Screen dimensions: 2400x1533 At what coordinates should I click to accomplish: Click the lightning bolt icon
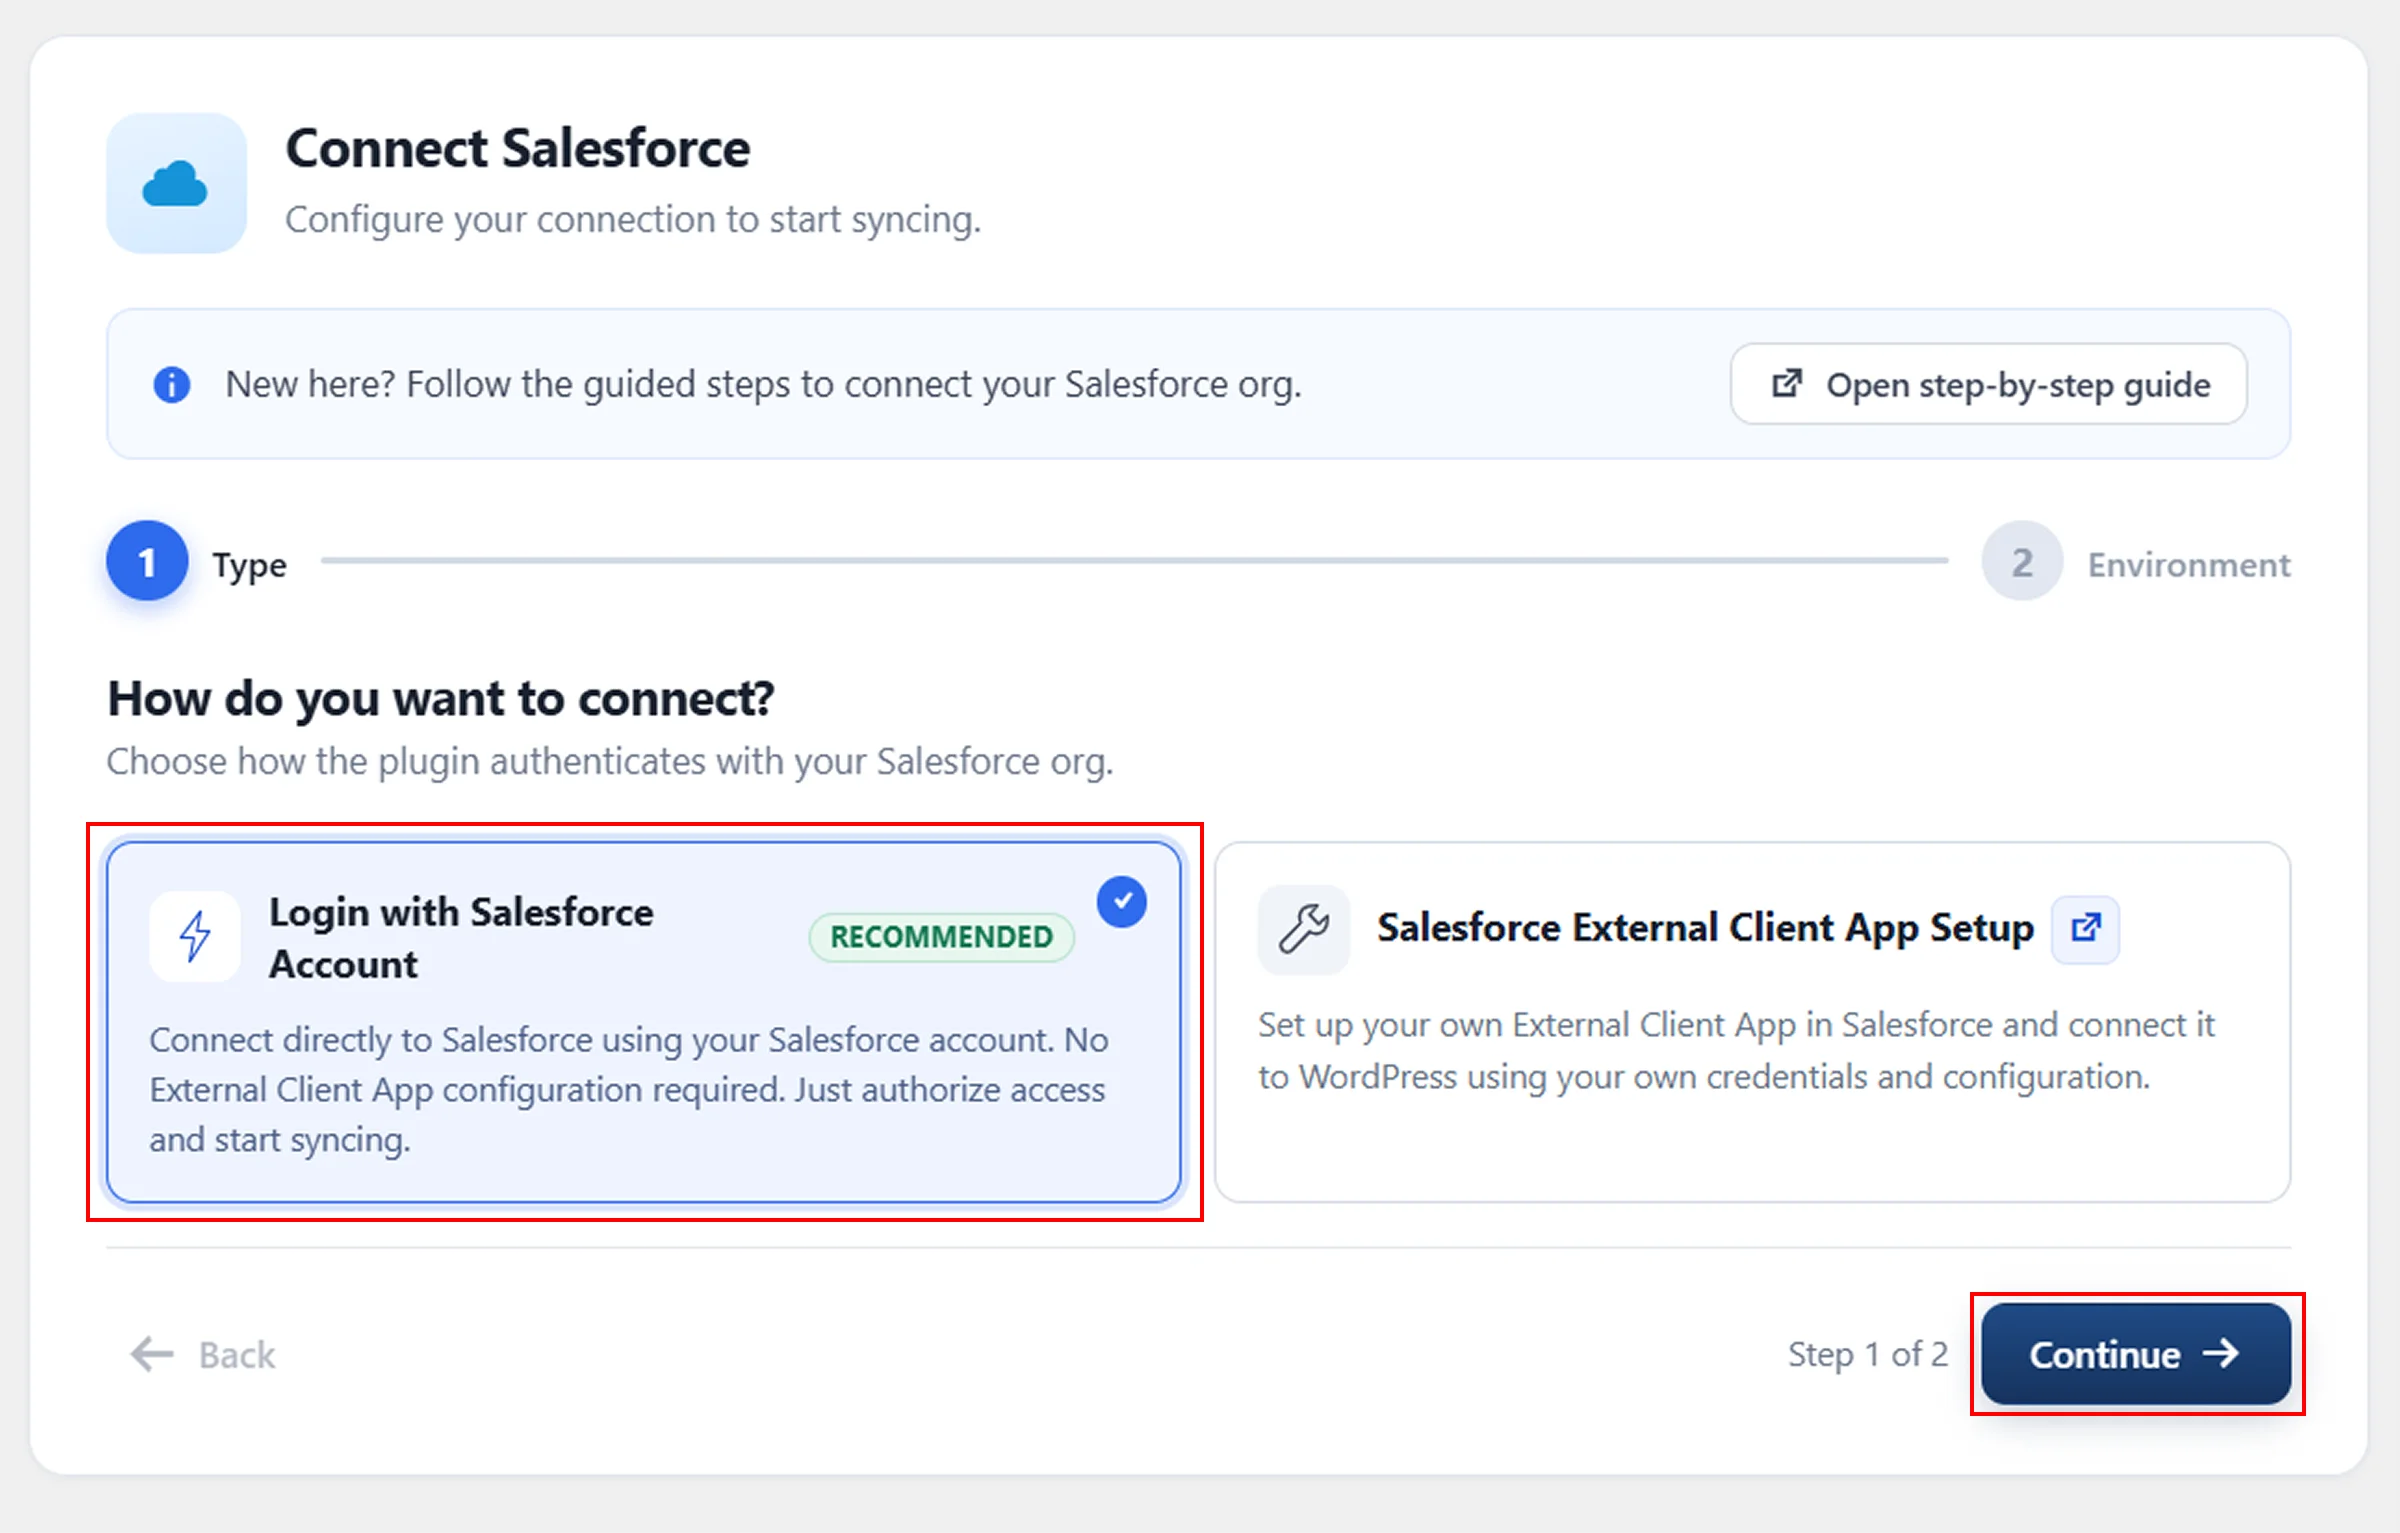tap(195, 936)
